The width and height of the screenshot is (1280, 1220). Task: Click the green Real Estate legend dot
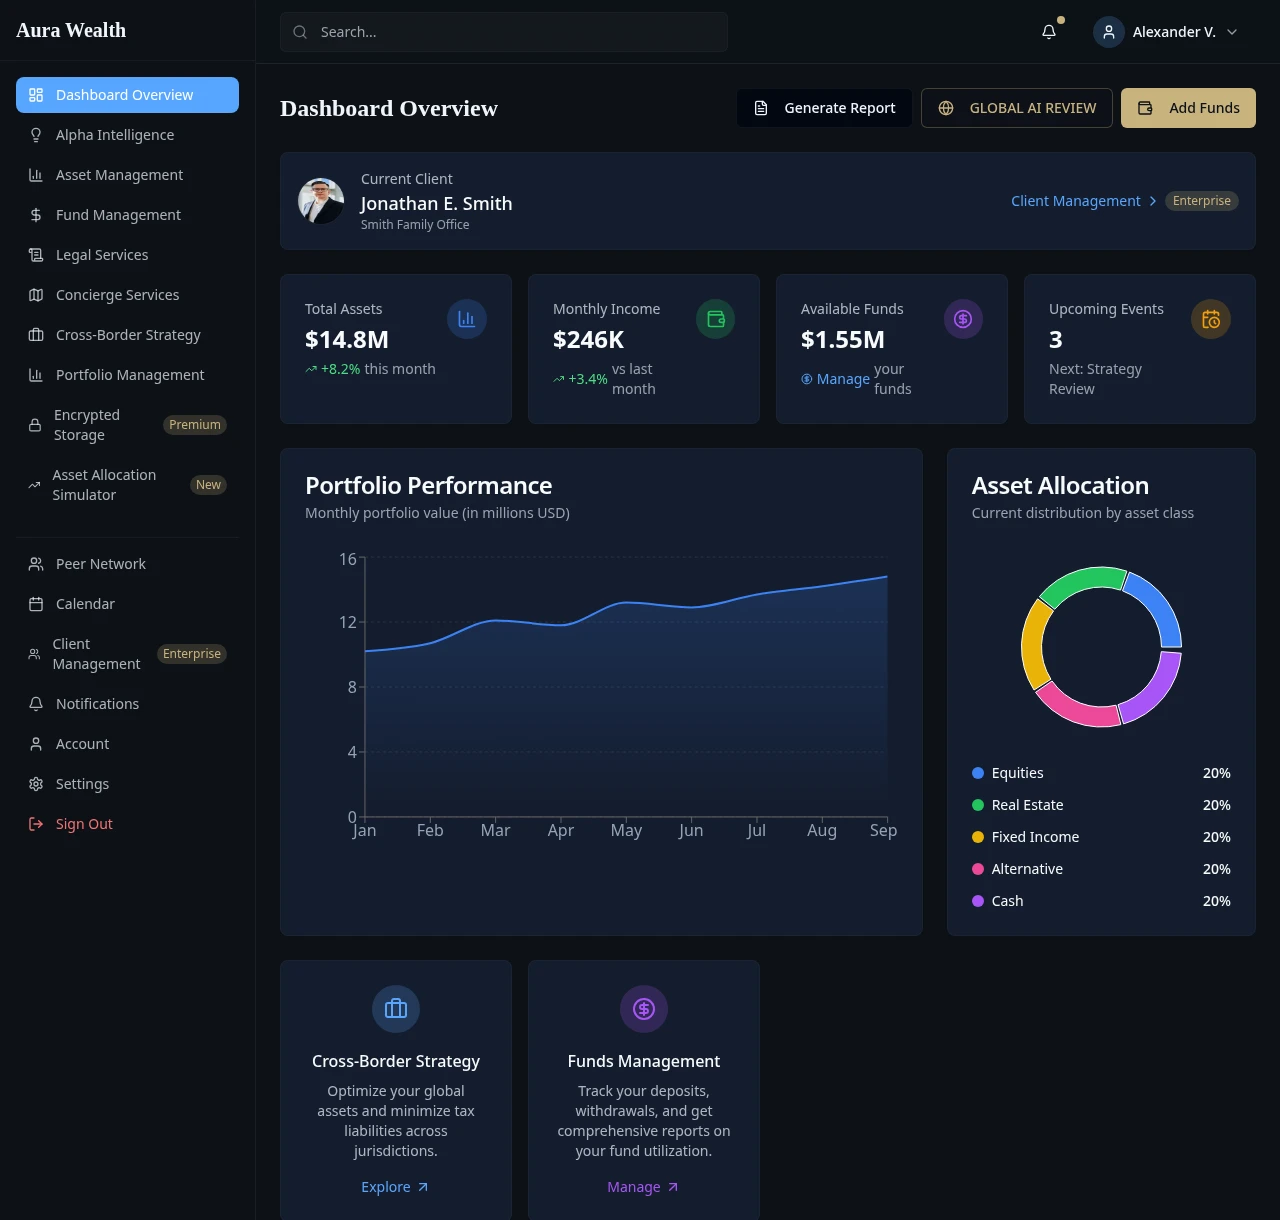coord(978,805)
